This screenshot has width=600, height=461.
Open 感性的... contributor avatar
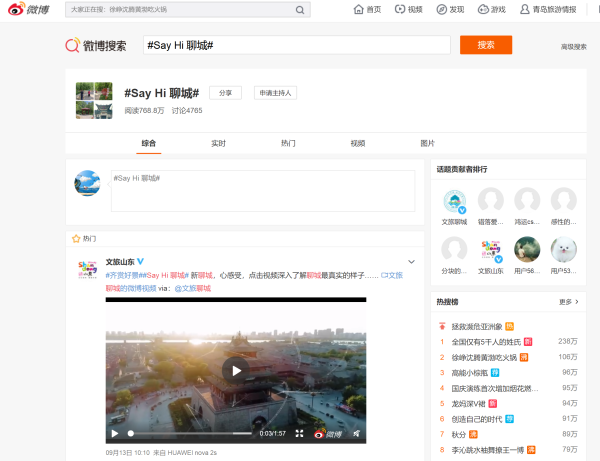coord(564,200)
